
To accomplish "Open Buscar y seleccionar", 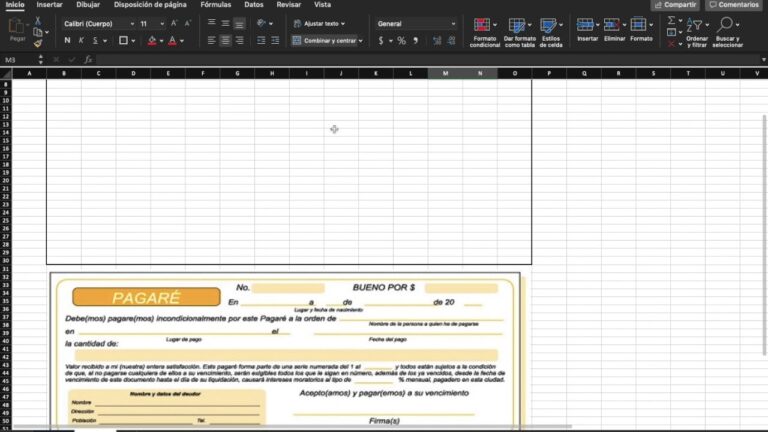I will click(727, 32).
